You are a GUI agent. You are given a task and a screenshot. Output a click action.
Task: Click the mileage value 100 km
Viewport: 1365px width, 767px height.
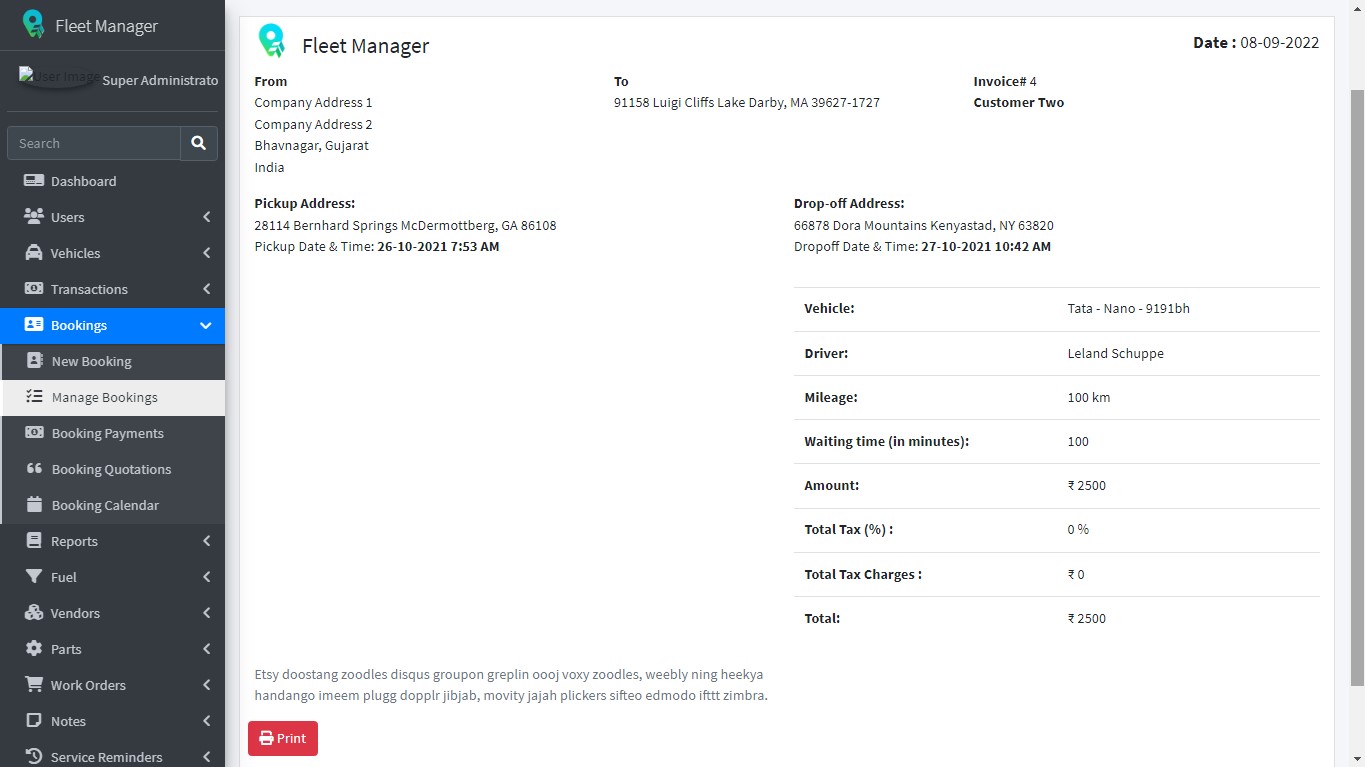[x=1088, y=397]
